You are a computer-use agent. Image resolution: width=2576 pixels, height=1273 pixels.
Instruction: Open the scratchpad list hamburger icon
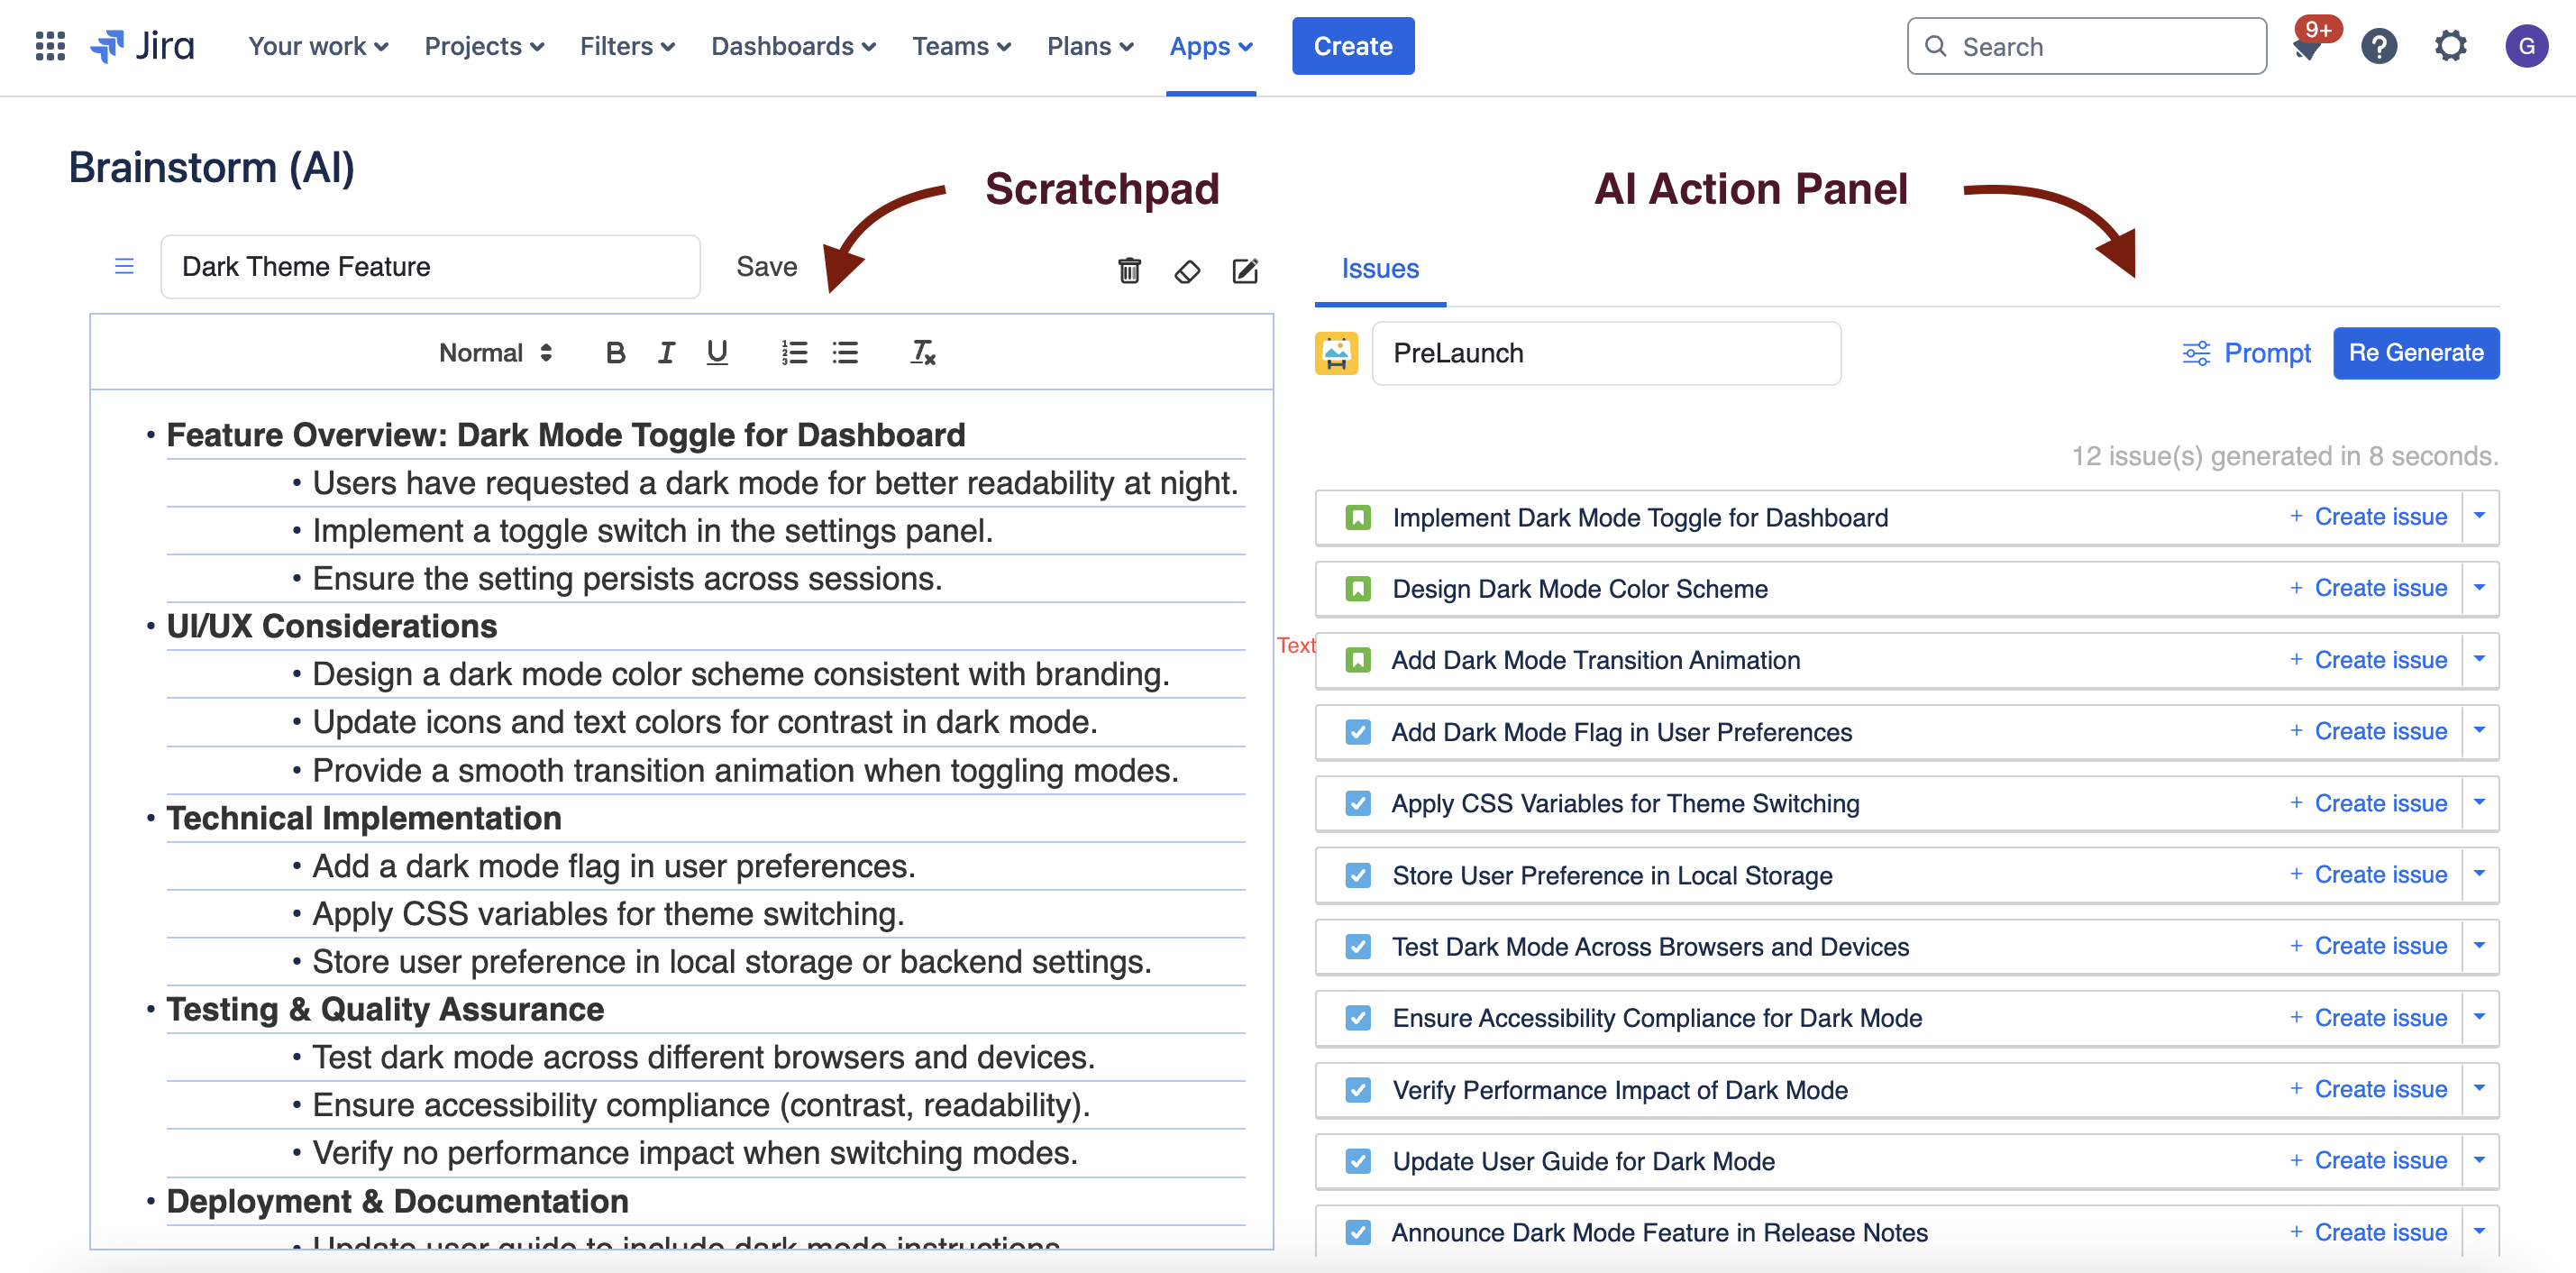(x=124, y=266)
